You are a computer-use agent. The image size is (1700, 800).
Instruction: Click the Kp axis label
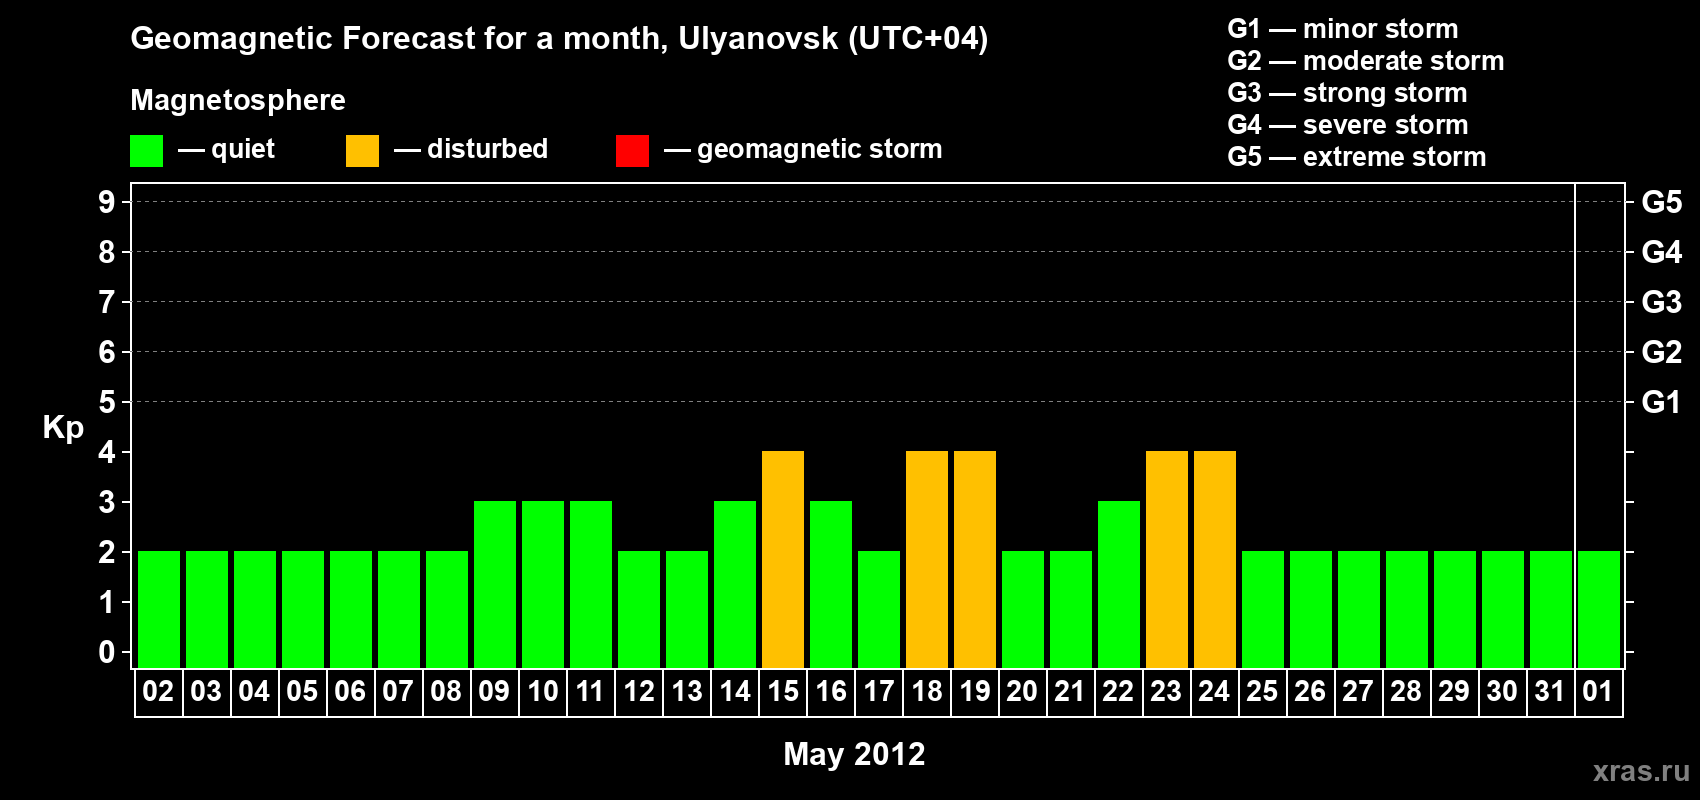63,428
